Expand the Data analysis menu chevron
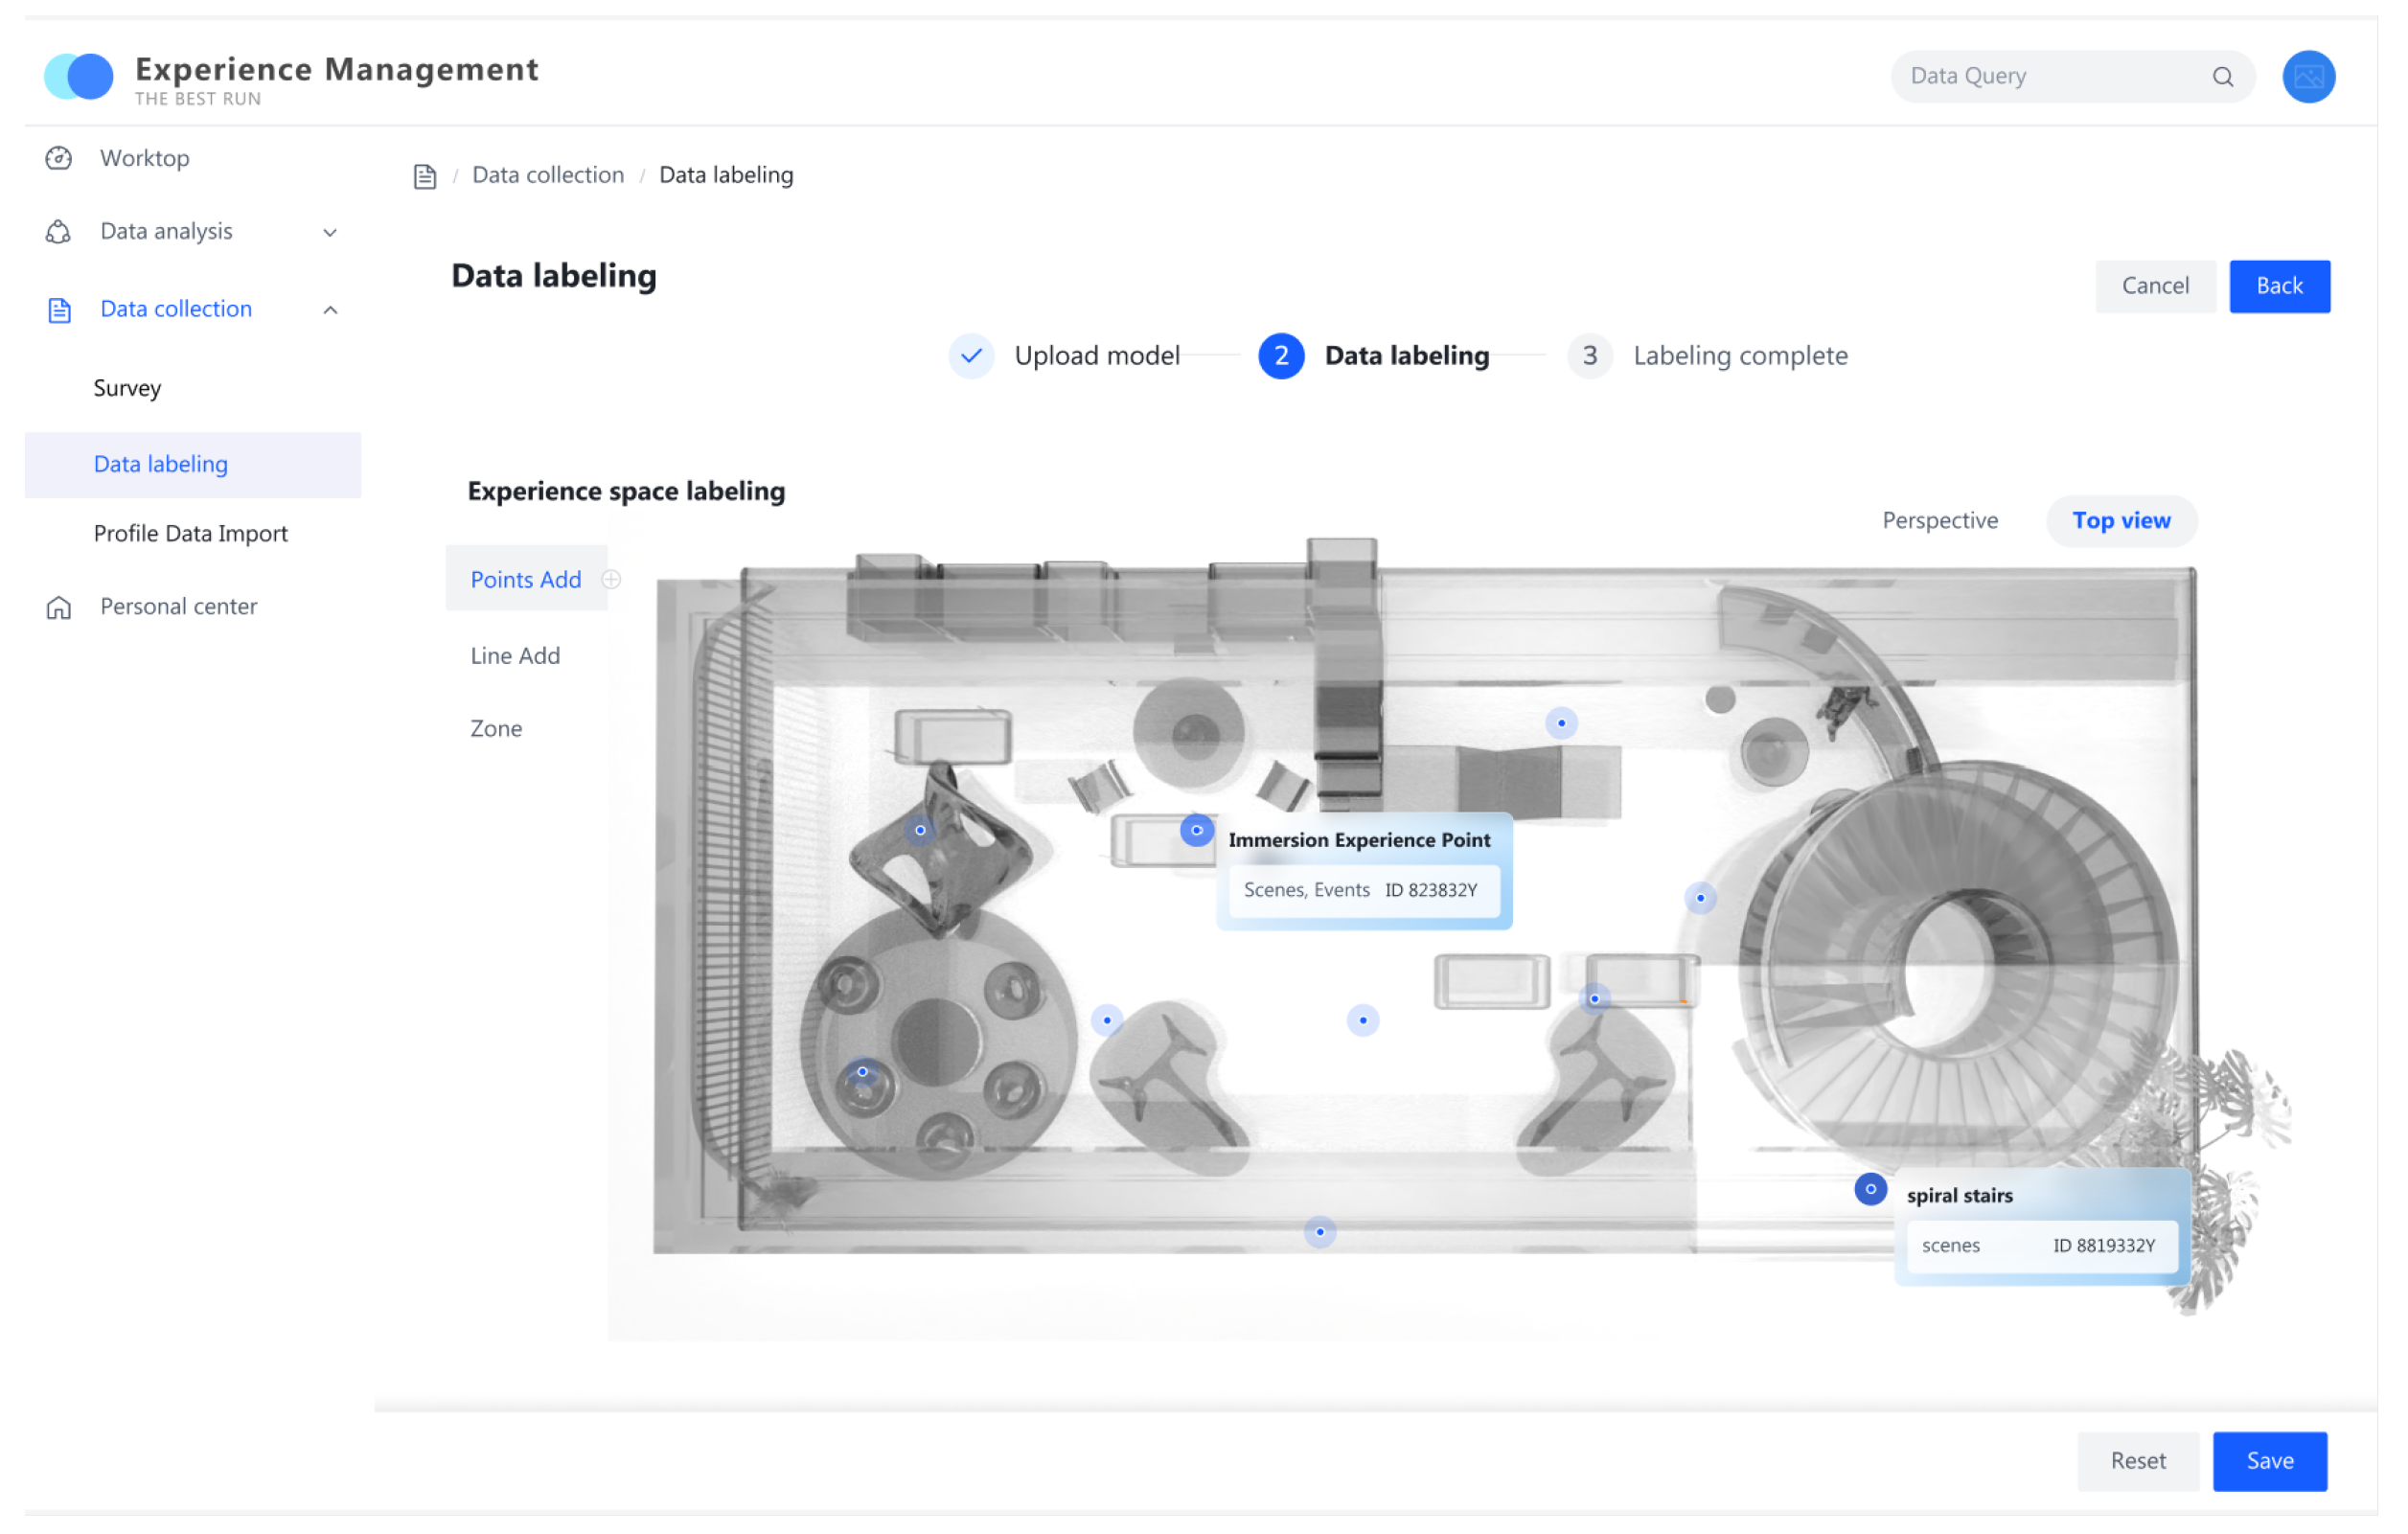2408x1534 pixels. [330, 233]
